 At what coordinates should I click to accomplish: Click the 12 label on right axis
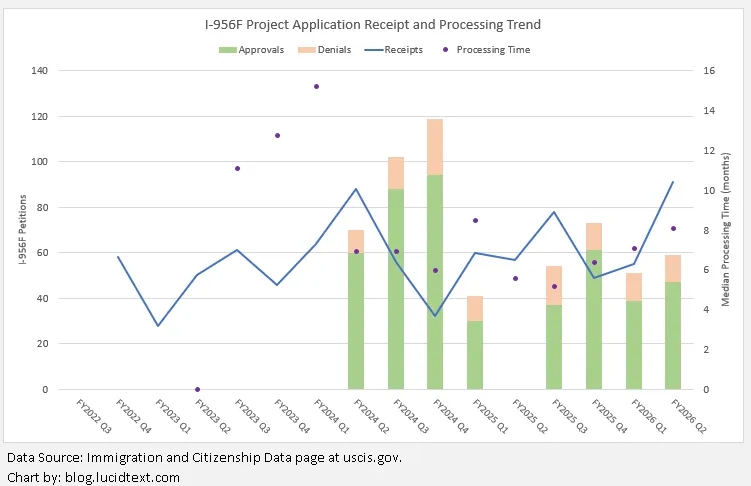click(709, 150)
